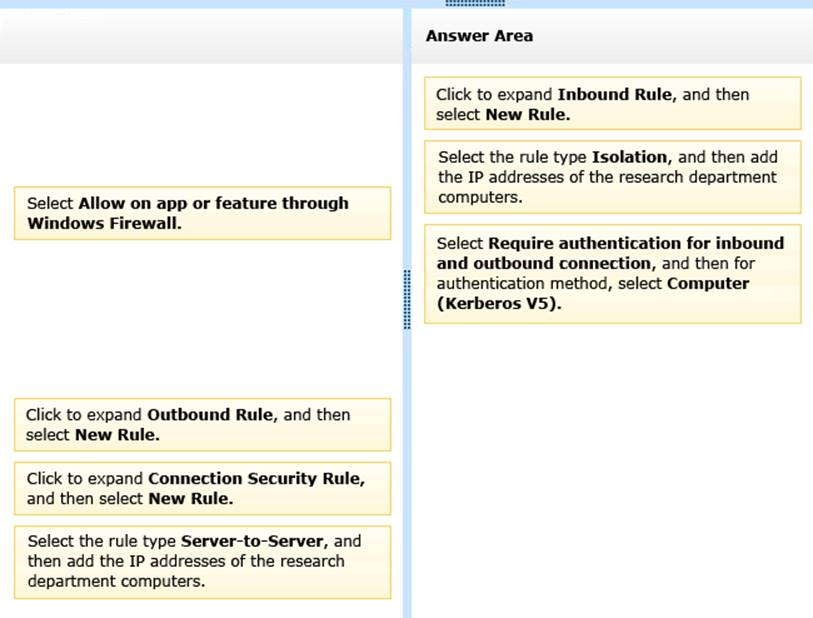Click the bold "Windows Firewall." text
This screenshot has width=813, height=618.
coord(103,223)
